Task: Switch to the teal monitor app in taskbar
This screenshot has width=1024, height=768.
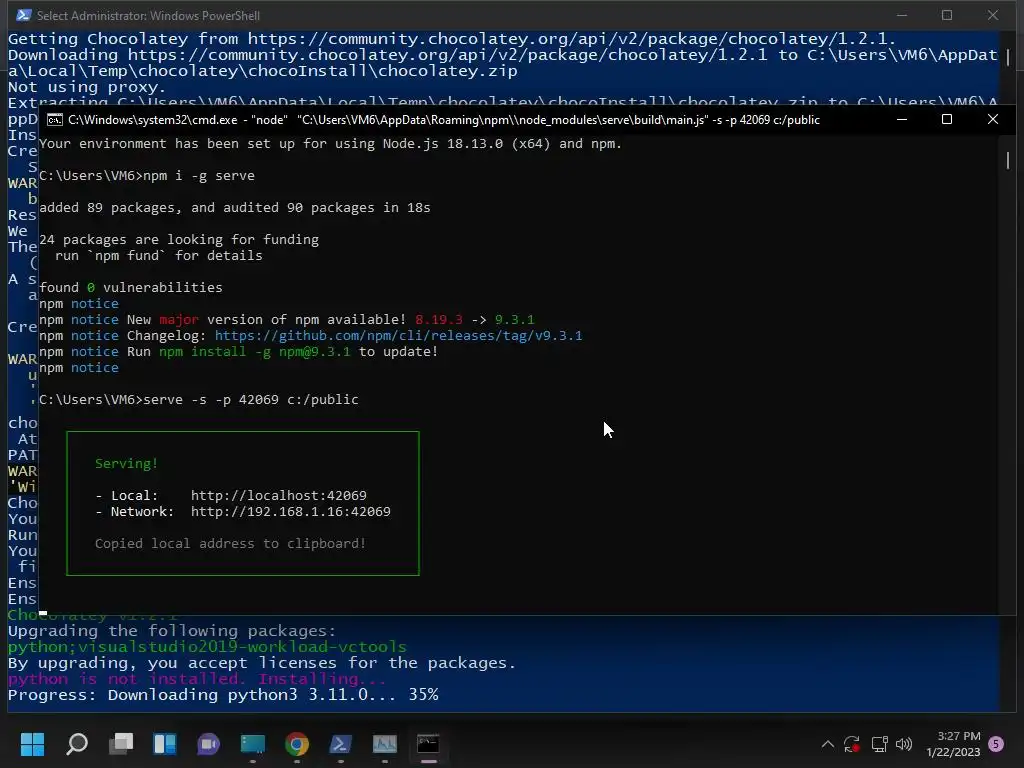Action: [x=253, y=744]
